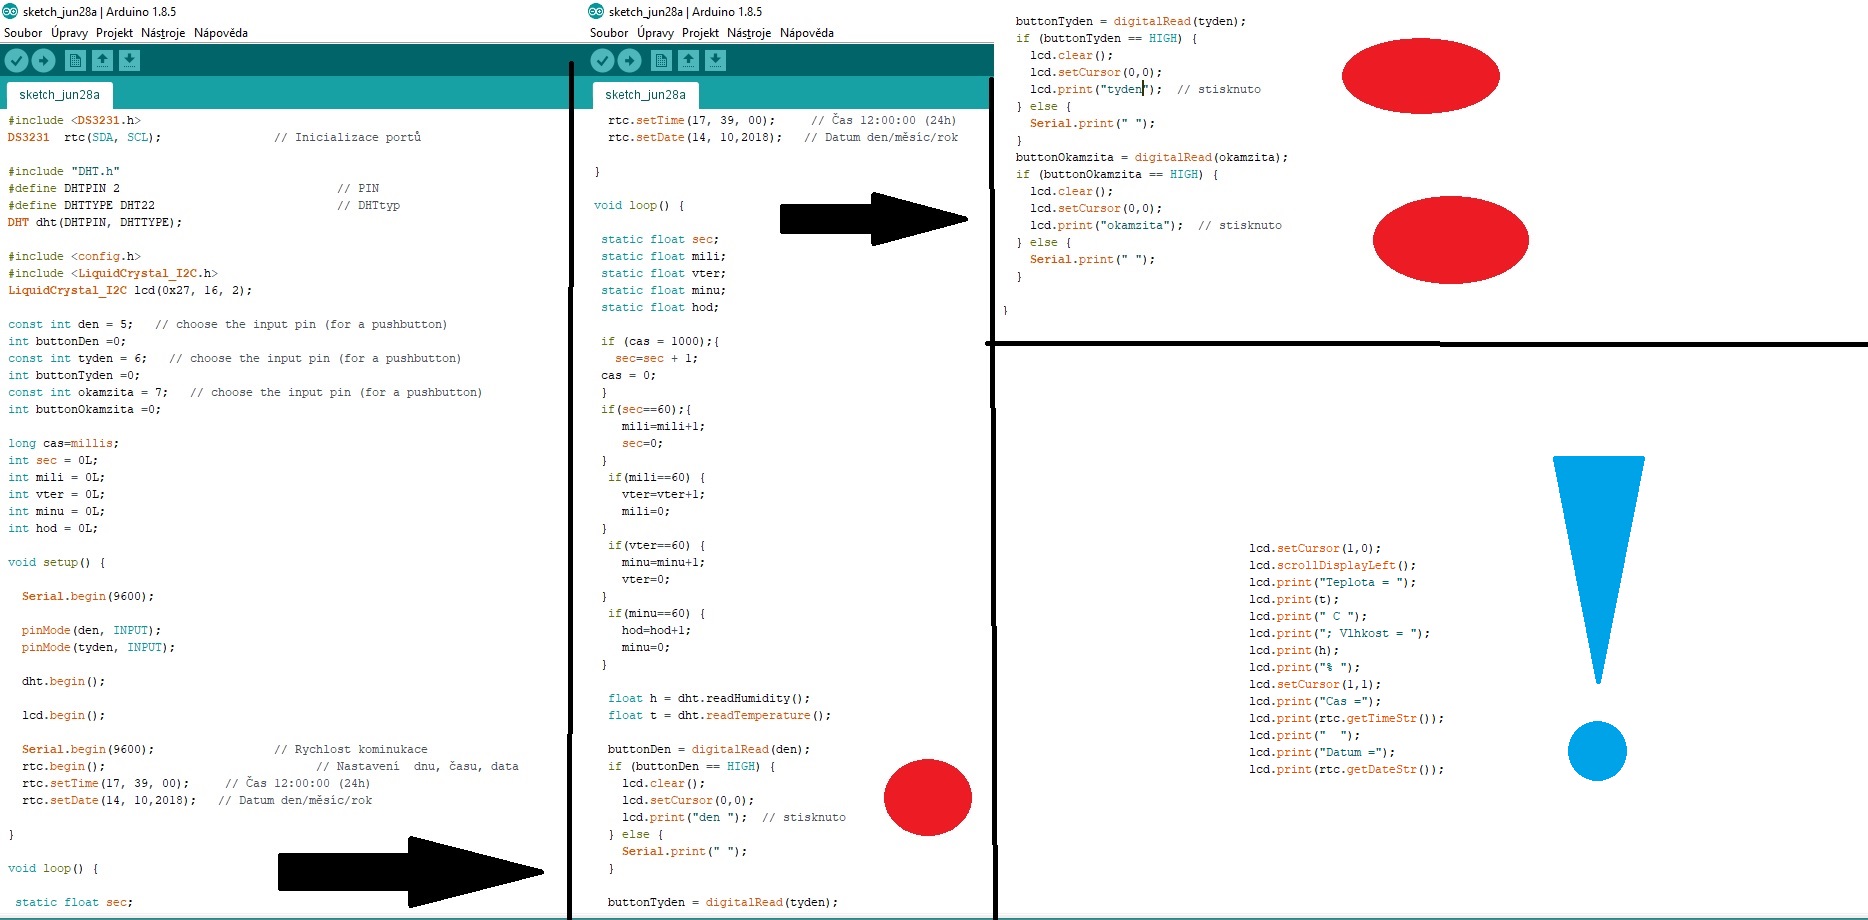Open Nástroje menu in left window
1868x920 pixels.
[163, 33]
